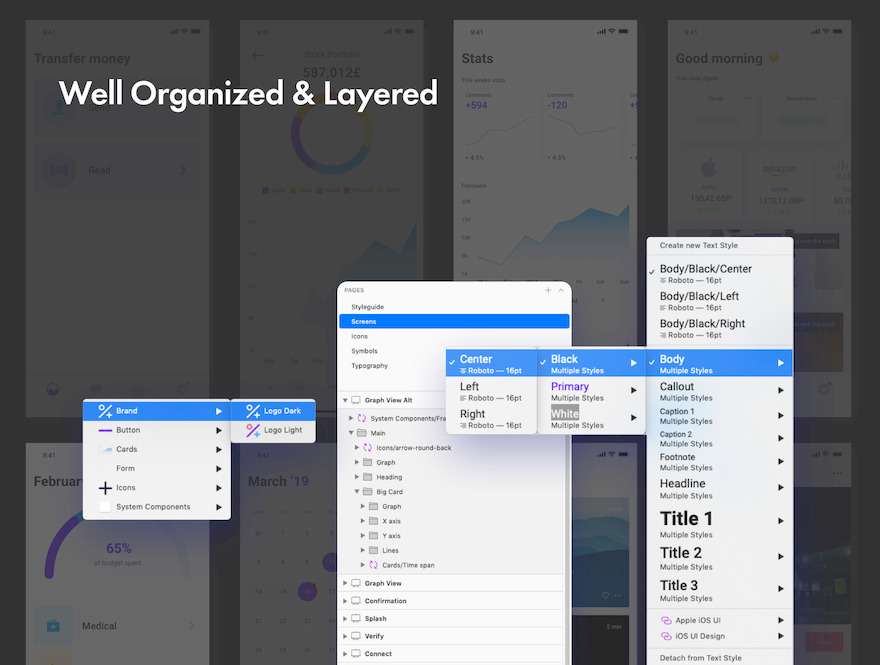This screenshot has height=665, width=880.
Task: Expand the Heading group
Action: [357, 477]
